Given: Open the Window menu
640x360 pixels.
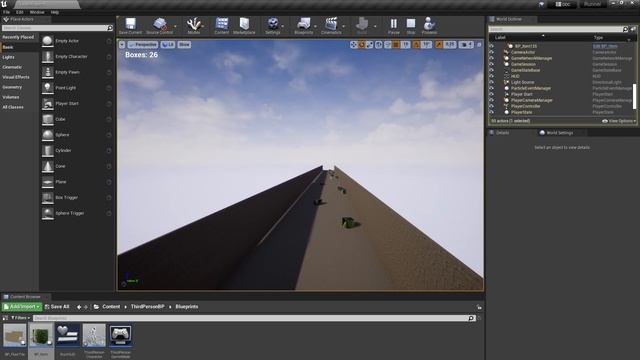Looking at the screenshot, I should point(37,12).
